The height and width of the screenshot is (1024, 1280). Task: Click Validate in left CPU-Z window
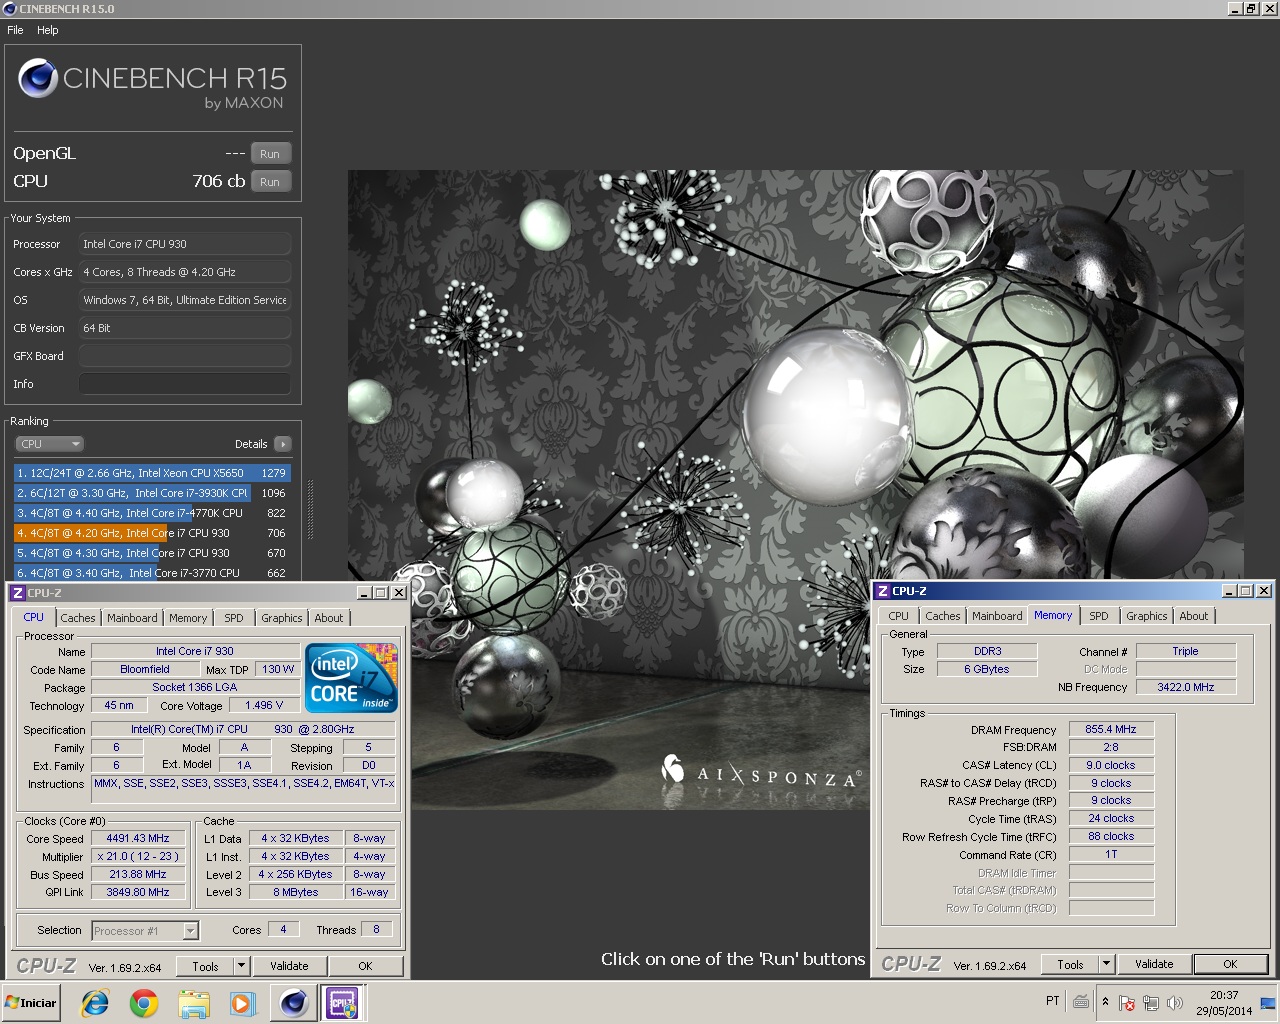[x=289, y=966]
